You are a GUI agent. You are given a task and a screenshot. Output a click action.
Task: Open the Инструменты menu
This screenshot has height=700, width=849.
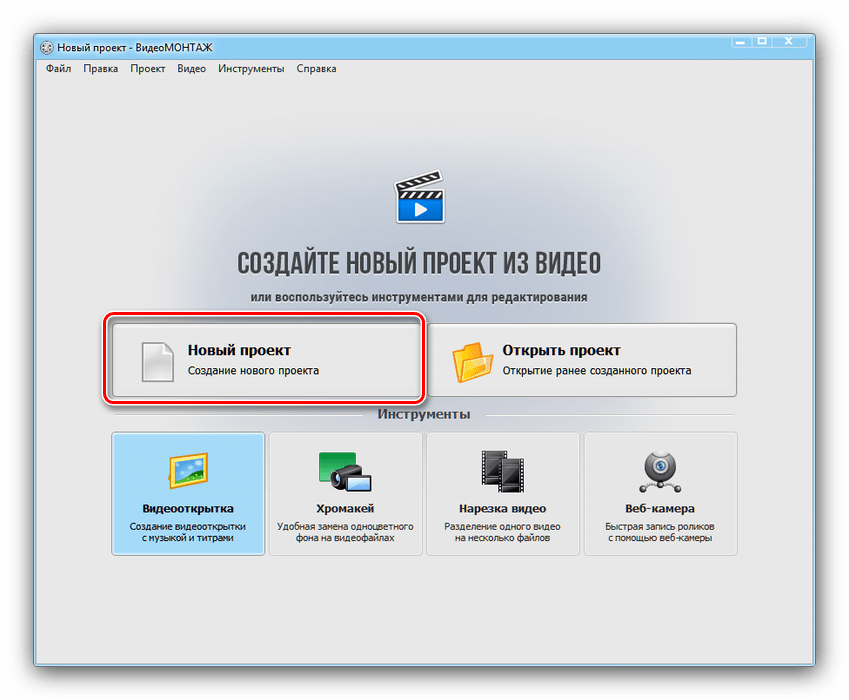pyautogui.click(x=250, y=68)
